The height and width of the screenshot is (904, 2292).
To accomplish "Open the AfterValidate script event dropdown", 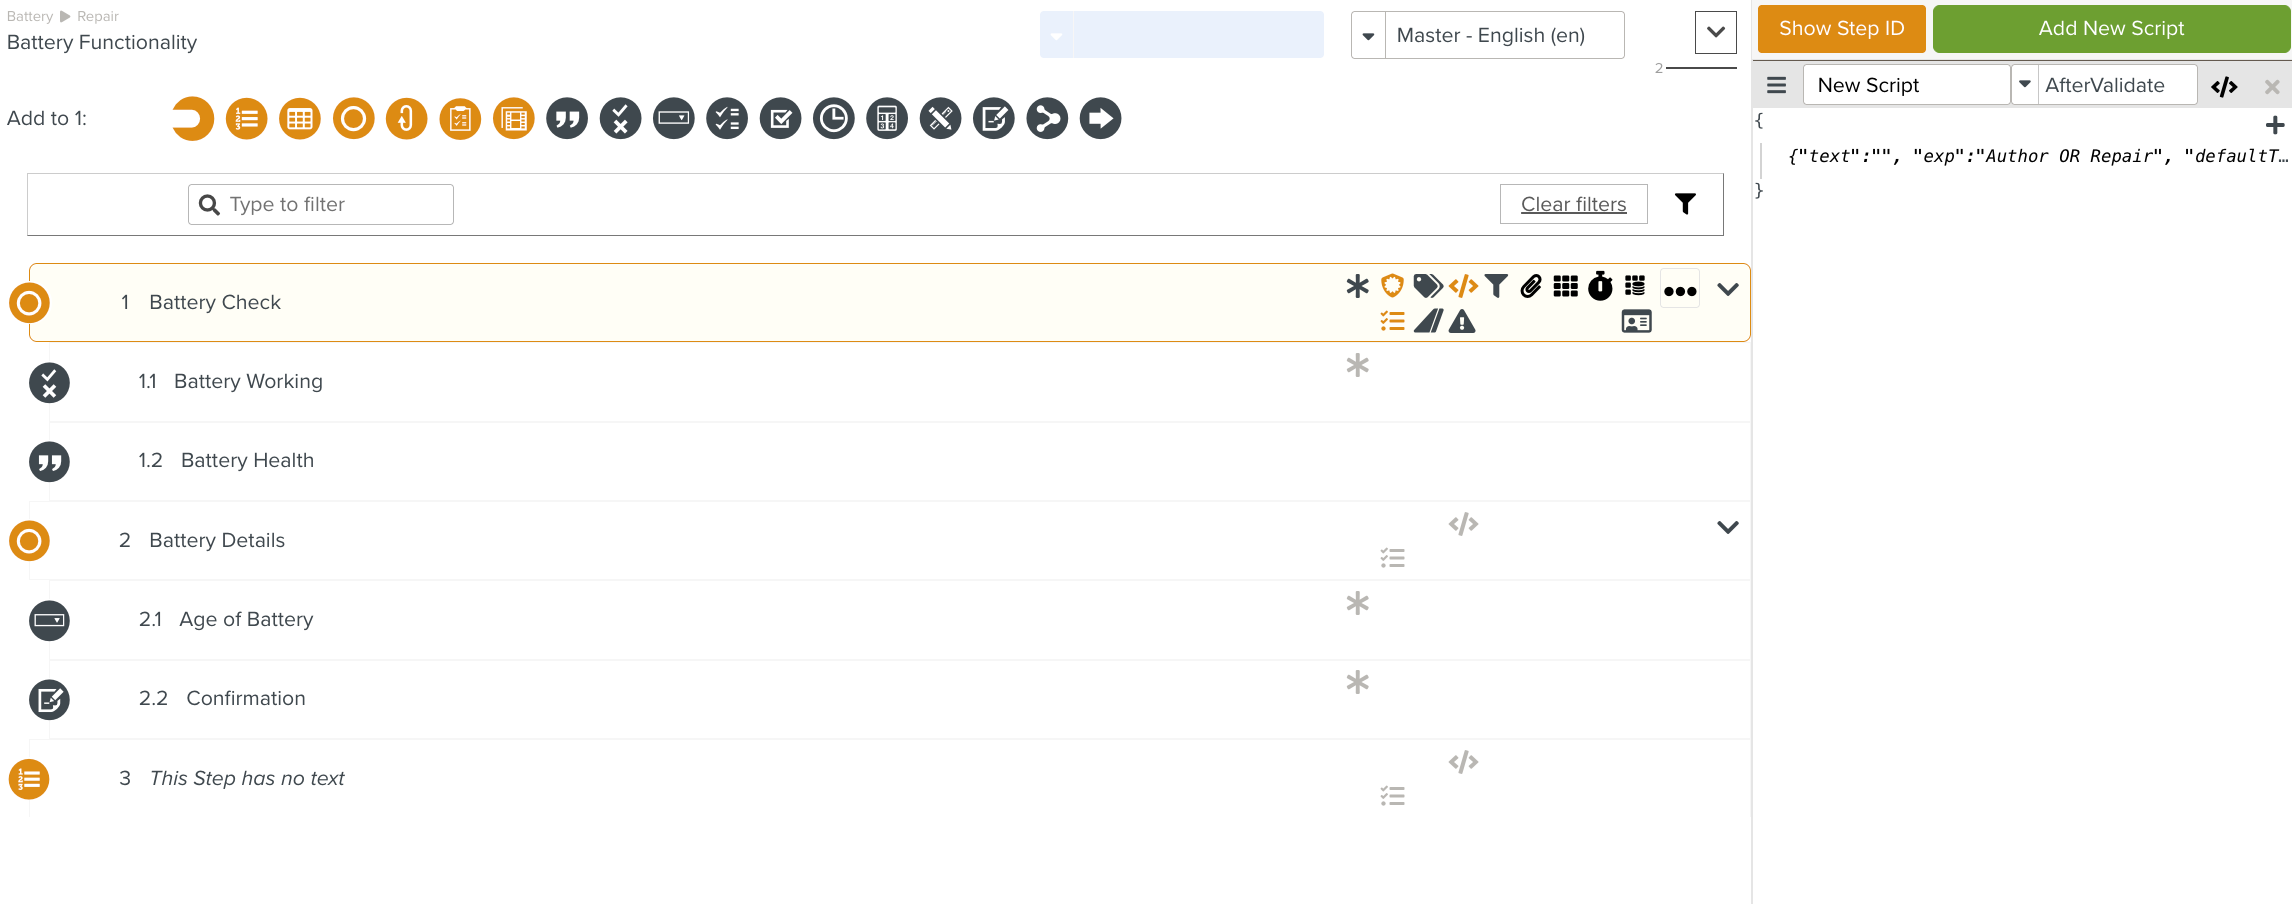I will pyautogui.click(x=2025, y=85).
